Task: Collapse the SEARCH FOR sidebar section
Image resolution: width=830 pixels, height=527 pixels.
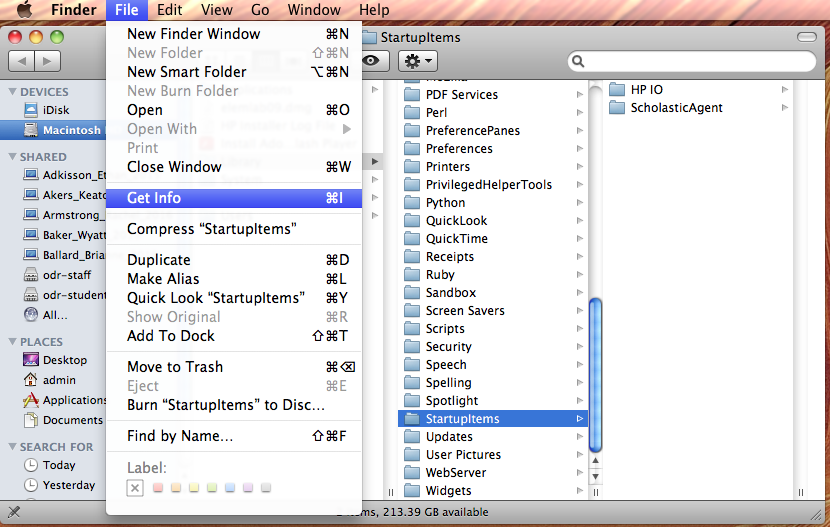Action: (x=12, y=447)
